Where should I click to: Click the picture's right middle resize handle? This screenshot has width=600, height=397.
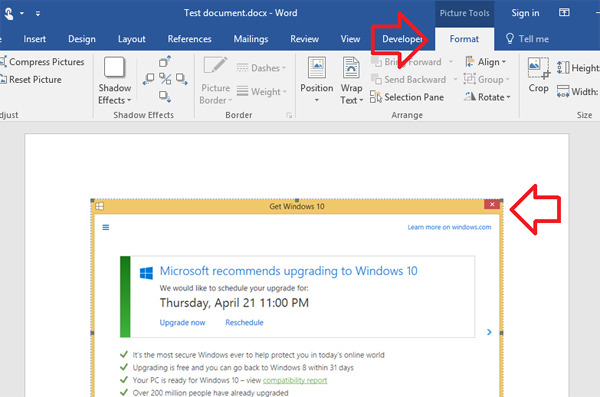(501, 333)
